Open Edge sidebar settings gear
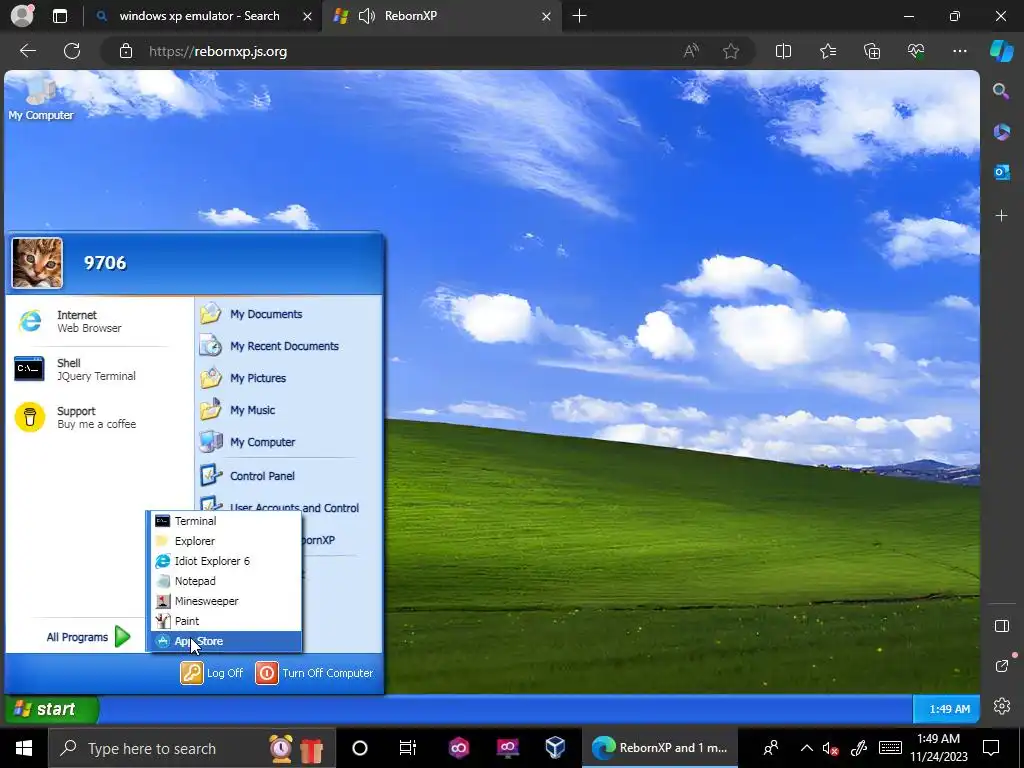 [x=1001, y=706]
